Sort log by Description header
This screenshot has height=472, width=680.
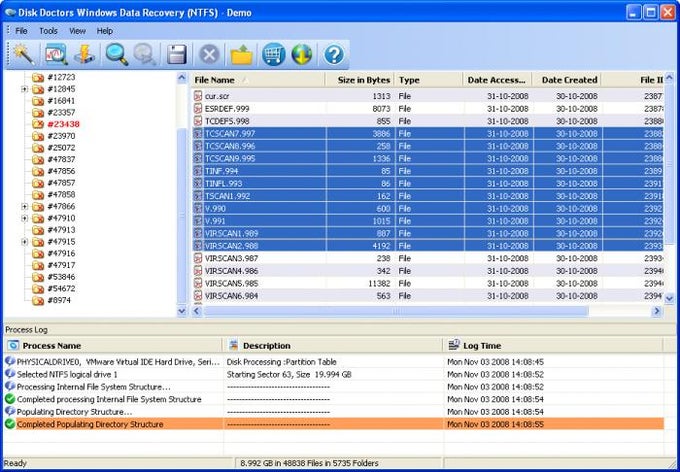pyautogui.click(x=333, y=346)
